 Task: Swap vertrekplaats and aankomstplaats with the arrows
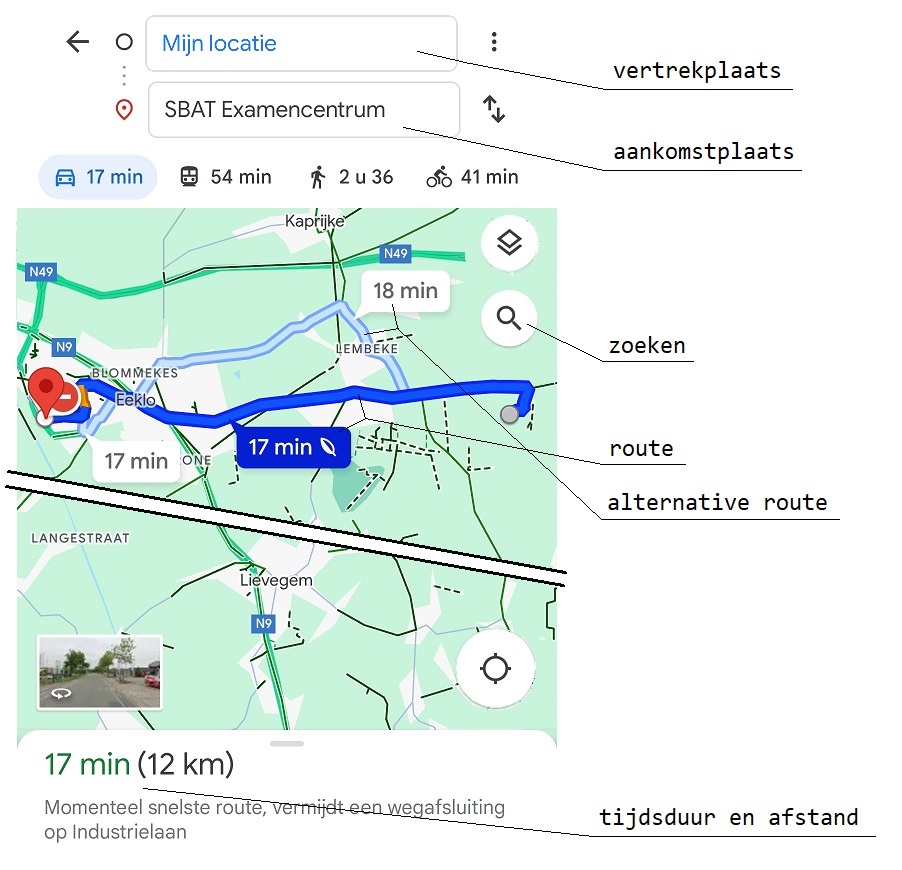tap(495, 110)
